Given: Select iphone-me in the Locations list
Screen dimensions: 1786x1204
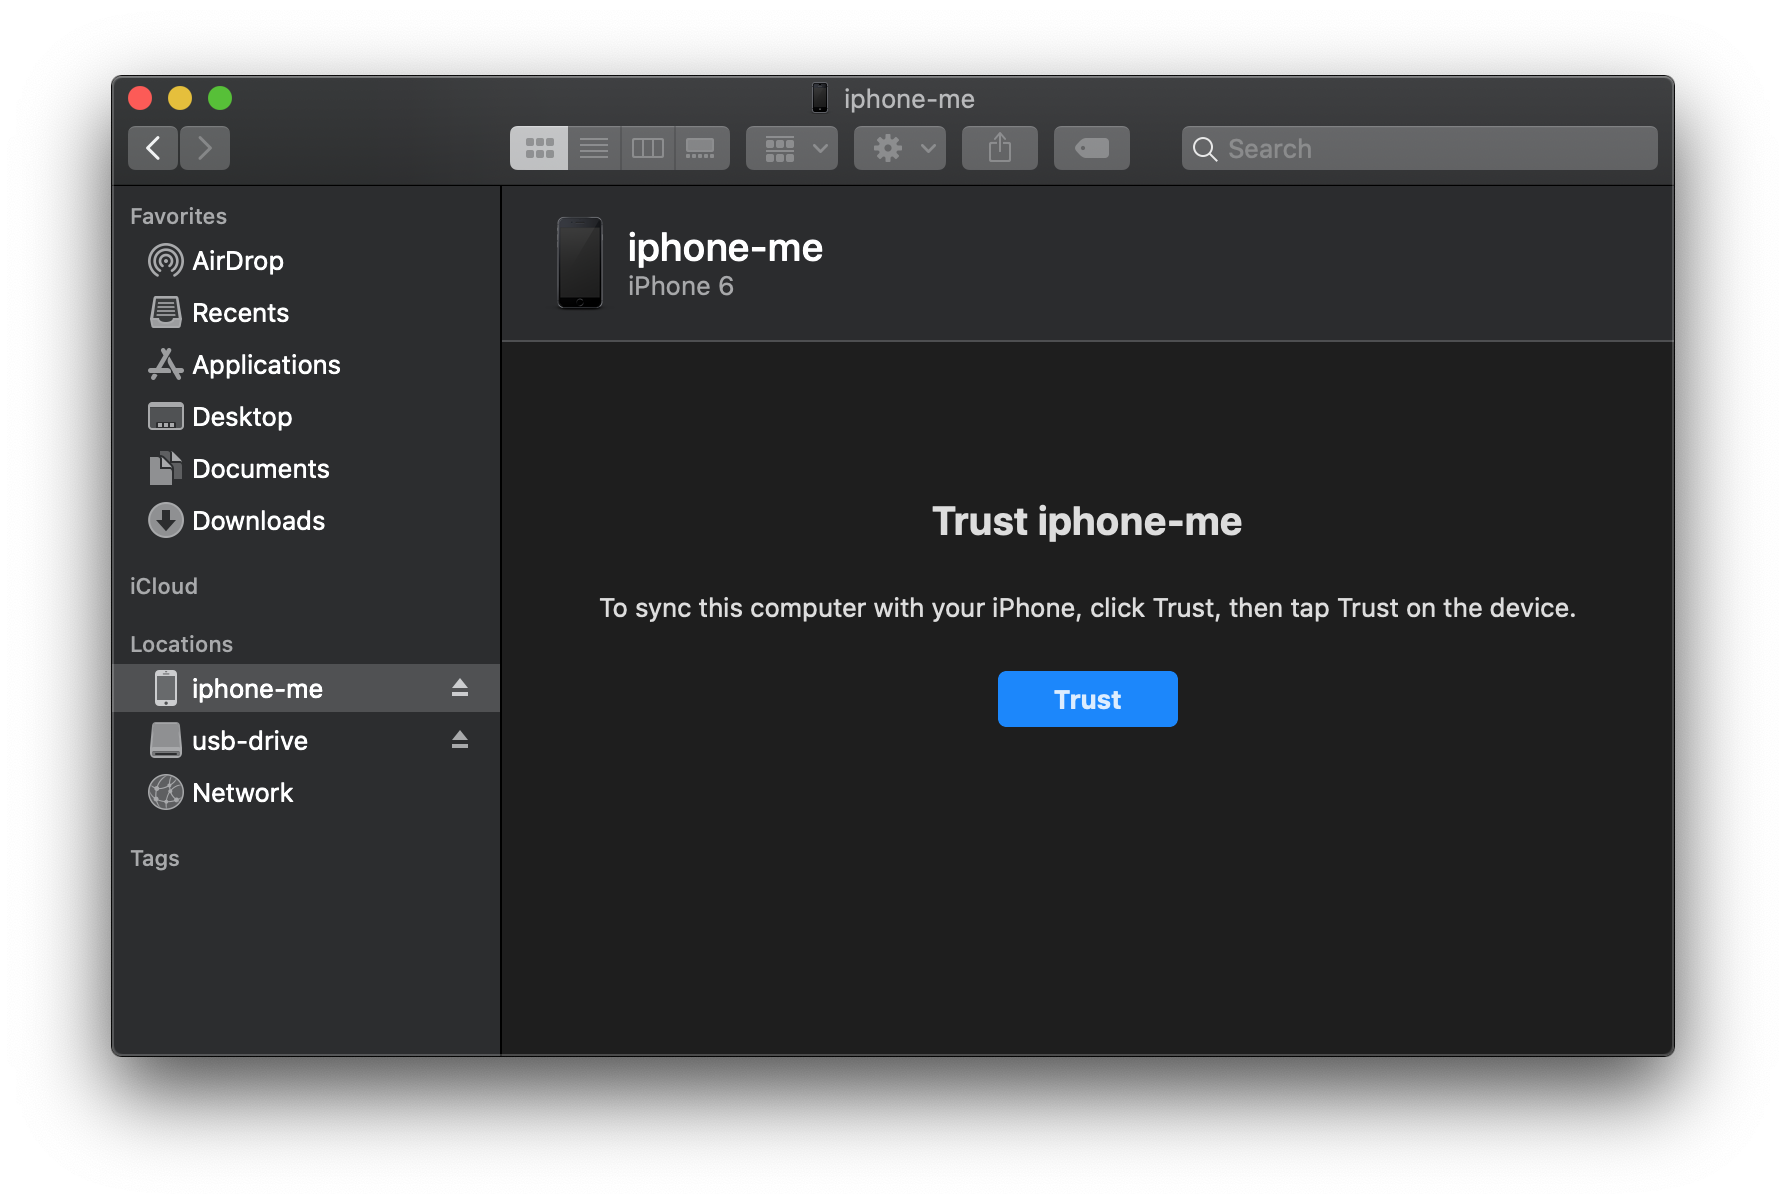Looking at the screenshot, I should pos(306,688).
